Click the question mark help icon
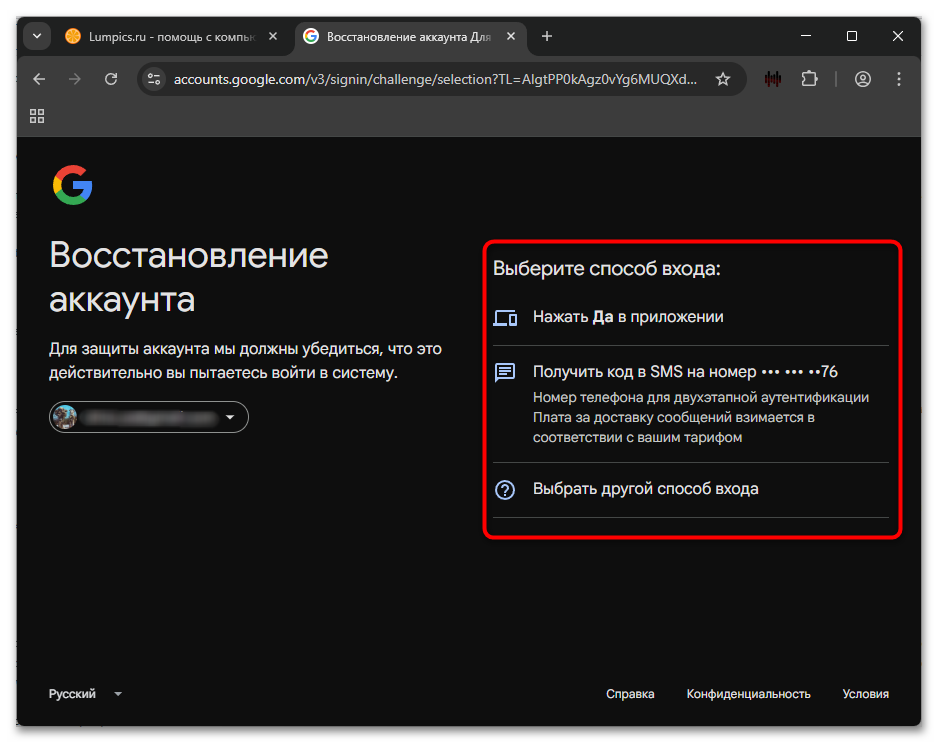This screenshot has height=743, width=938. pyautogui.click(x=505, y=490)
